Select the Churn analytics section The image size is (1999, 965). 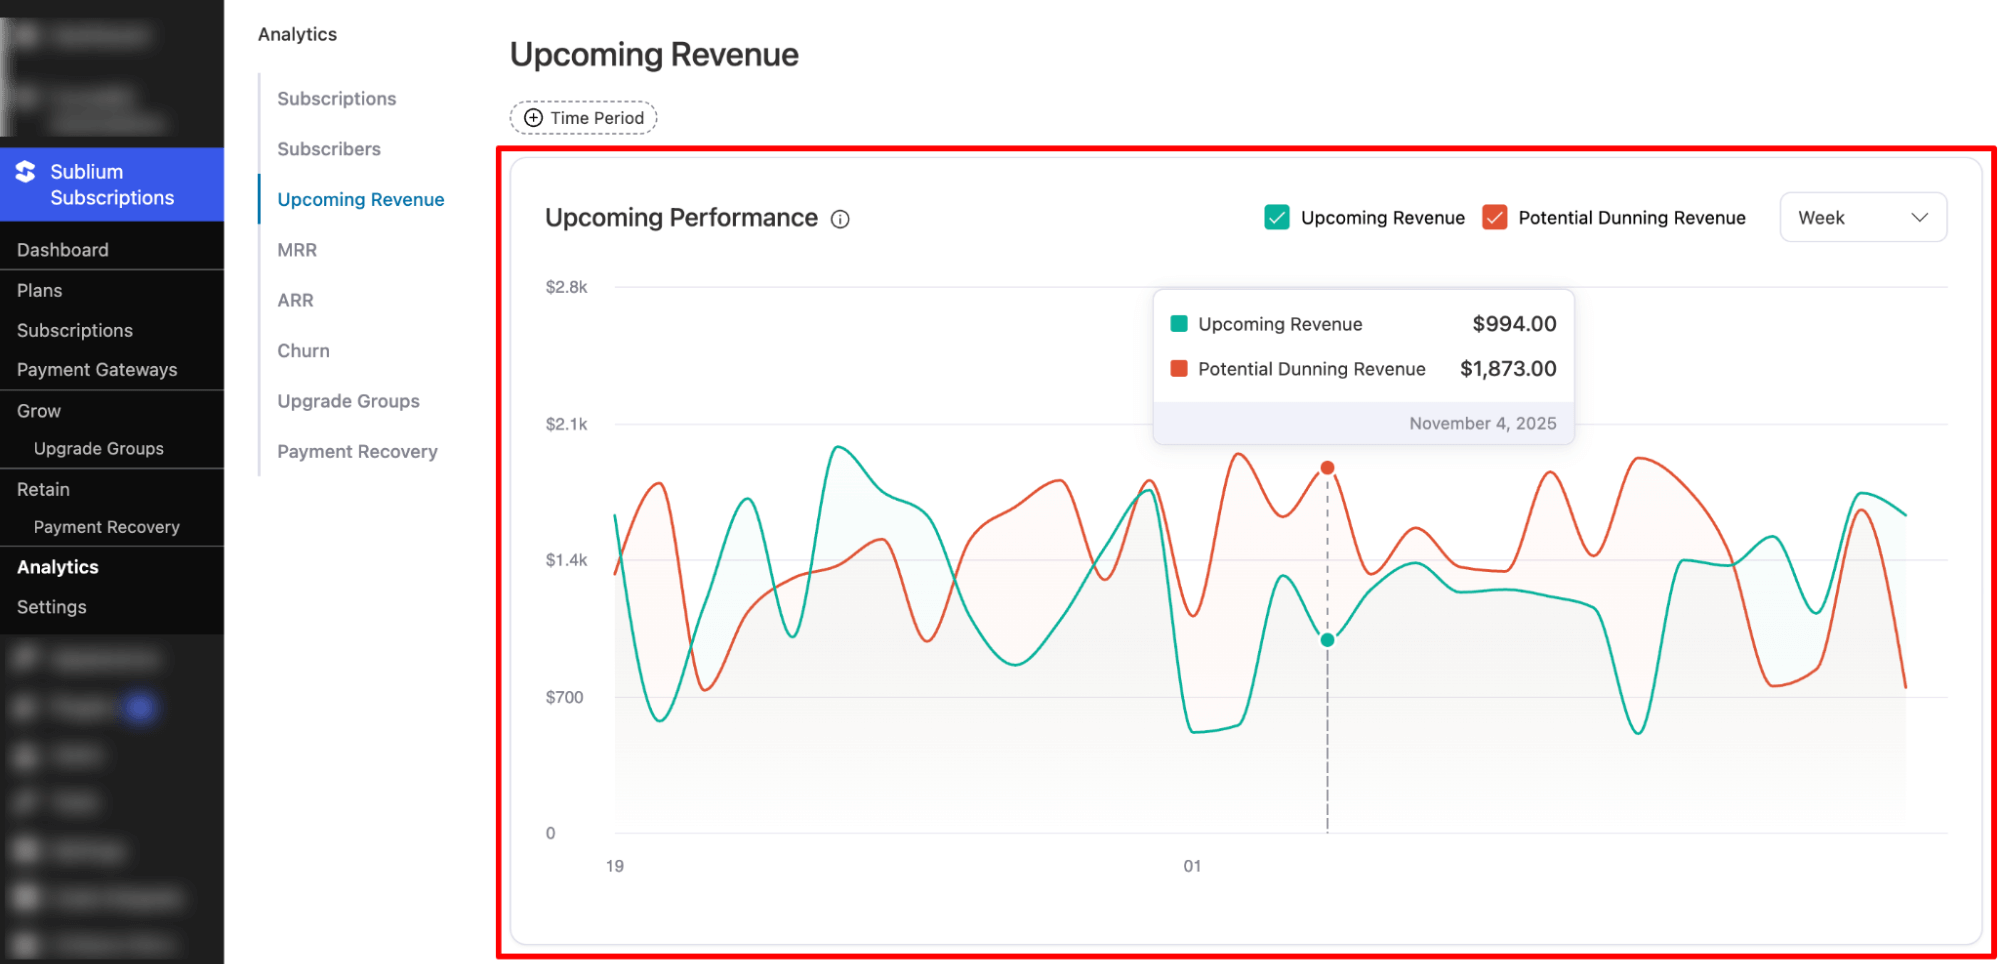[x=303, y=350]
